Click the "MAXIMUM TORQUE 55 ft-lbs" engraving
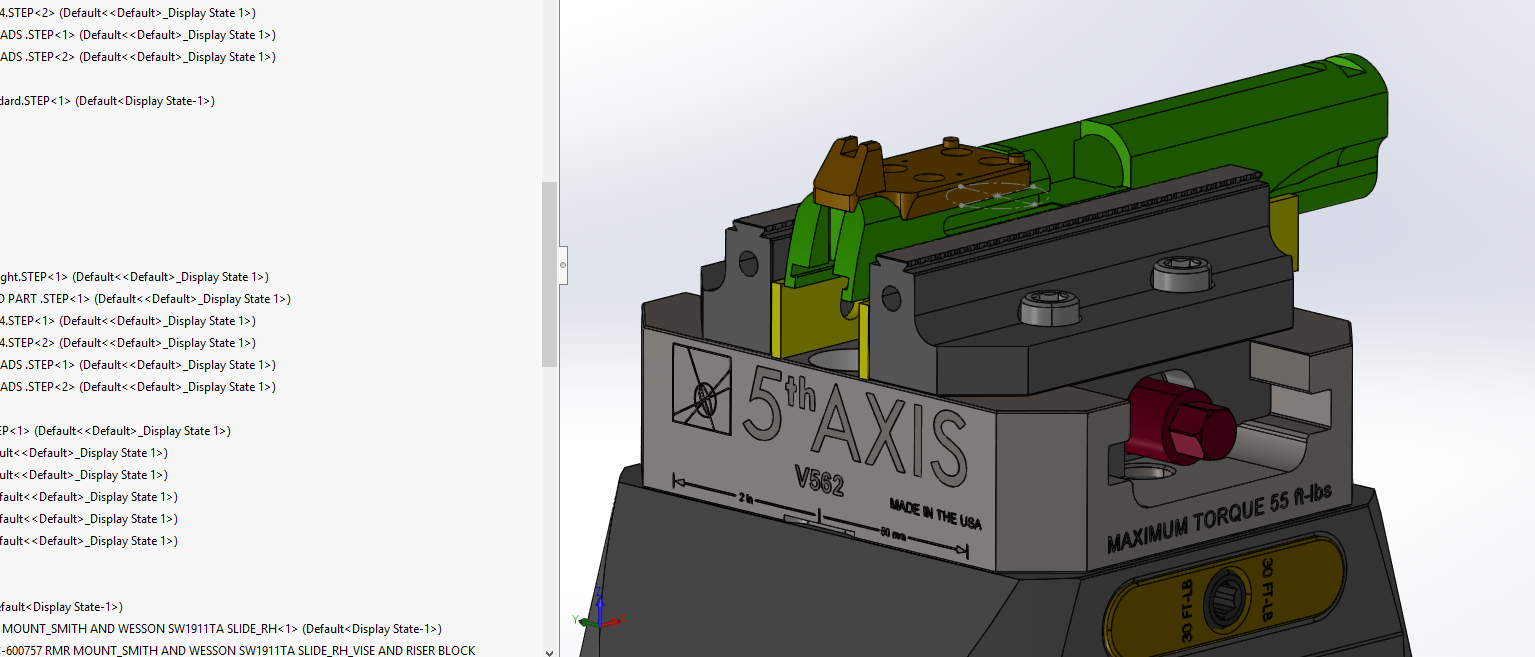The image size is (1535, 657). tap(1218, 518)
